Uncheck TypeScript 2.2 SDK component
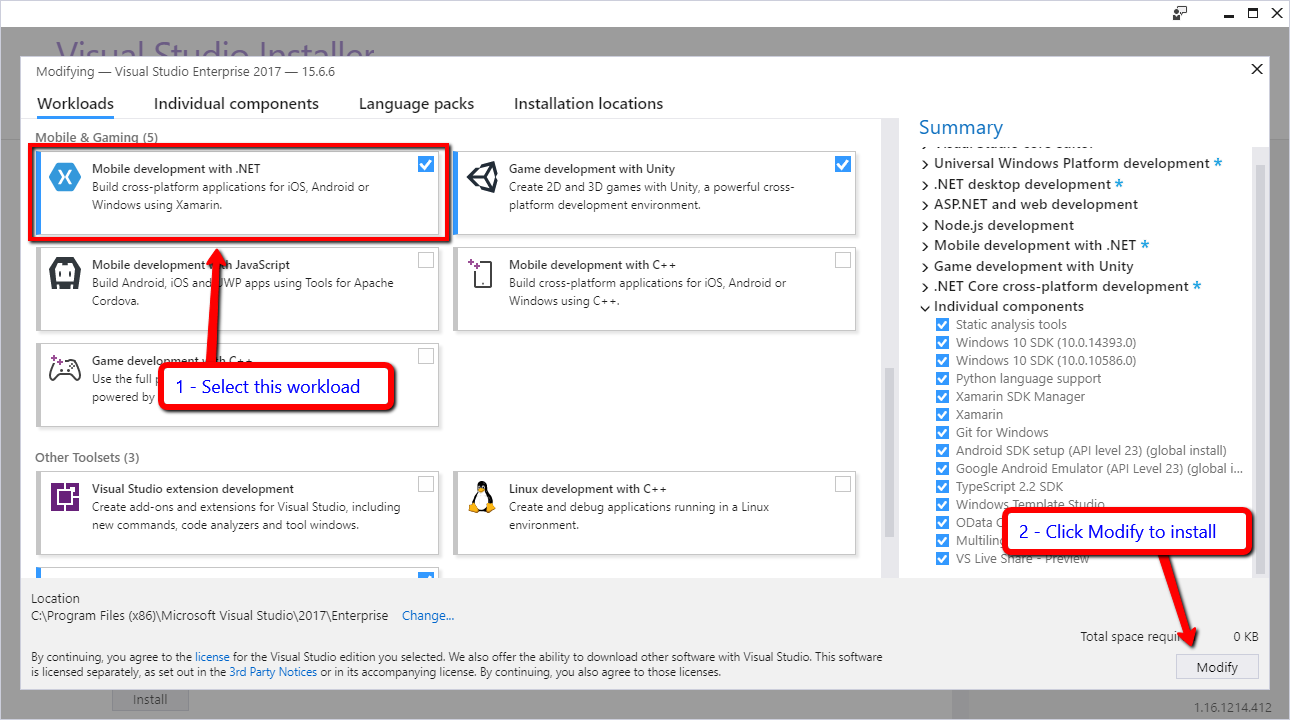 click(x=942, y=487)
